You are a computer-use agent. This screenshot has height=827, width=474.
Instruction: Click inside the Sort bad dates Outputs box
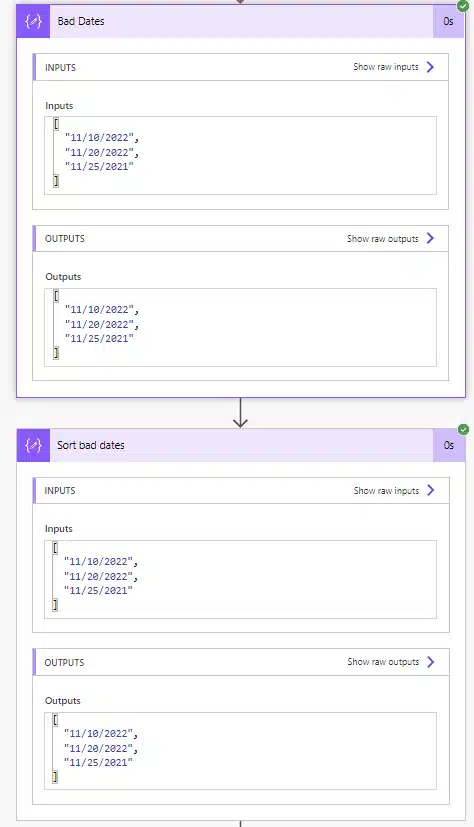point(240,751)
